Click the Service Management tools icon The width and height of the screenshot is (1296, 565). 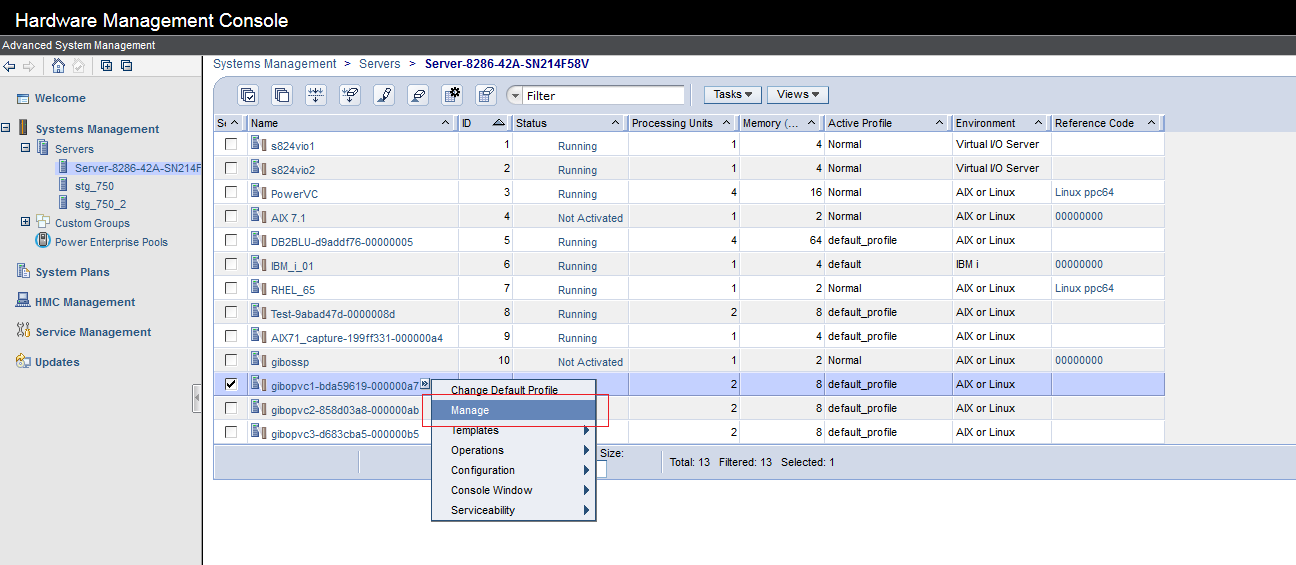point(24,331)
